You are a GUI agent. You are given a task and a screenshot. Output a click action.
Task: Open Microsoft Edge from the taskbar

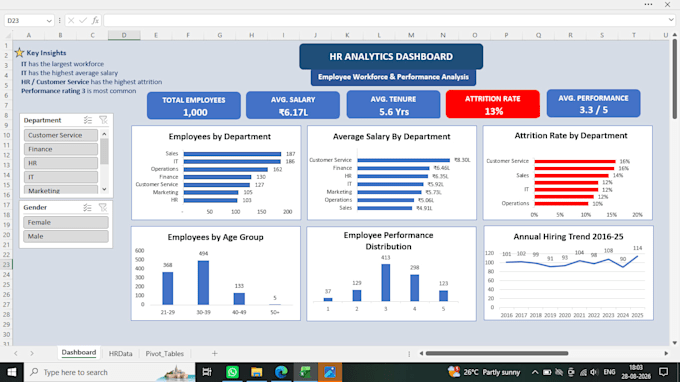[x=281, y=372]
